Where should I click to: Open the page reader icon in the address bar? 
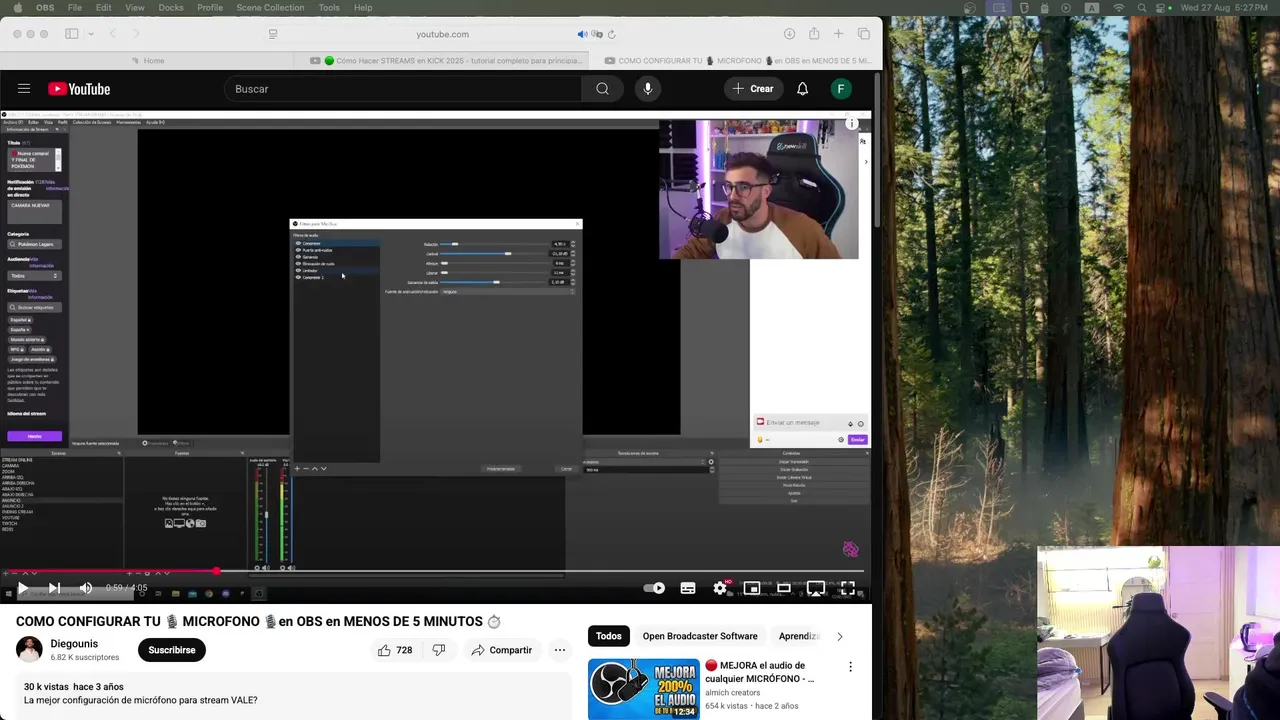pyautogui.click(x=273, y=34)
